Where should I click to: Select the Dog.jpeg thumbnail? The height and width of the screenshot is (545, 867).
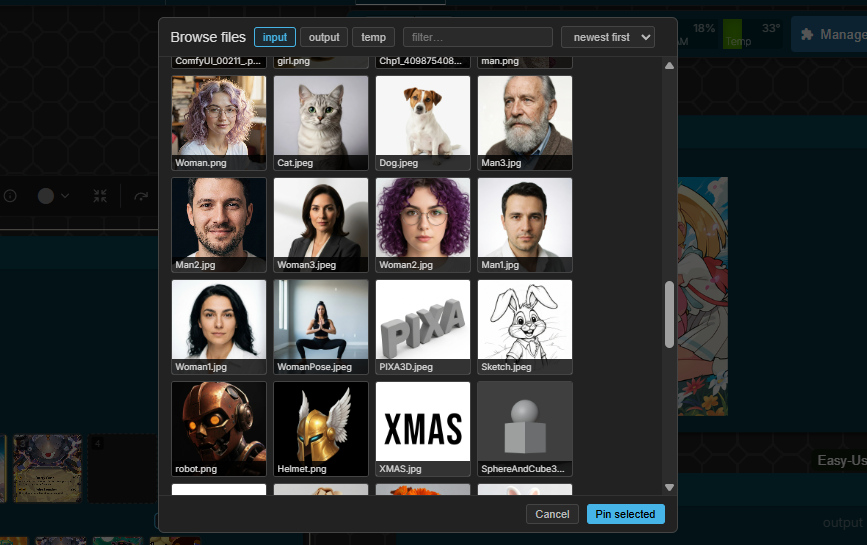[423, 123]
